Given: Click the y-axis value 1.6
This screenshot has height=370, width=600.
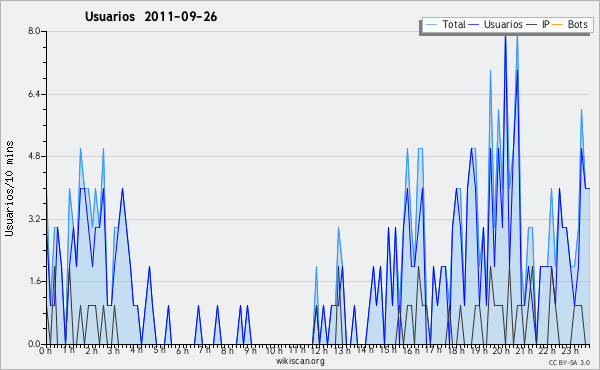Looking at the screenshot, I should tap(34, 281).
